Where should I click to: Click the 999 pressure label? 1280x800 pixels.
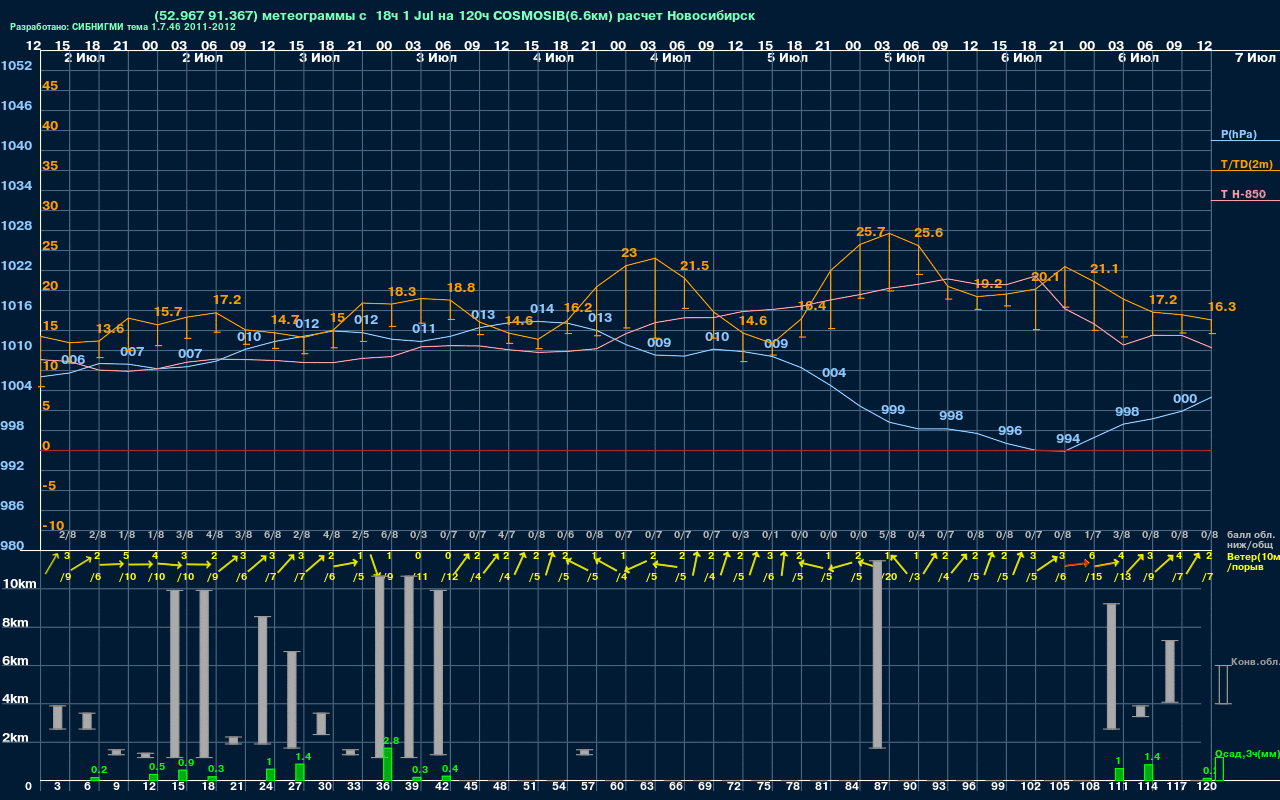tap(893, 411)
